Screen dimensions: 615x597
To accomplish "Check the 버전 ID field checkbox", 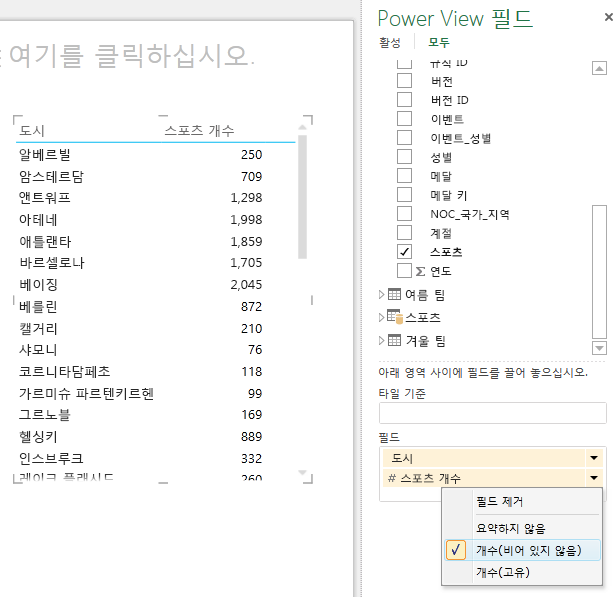I will (404, 100).
